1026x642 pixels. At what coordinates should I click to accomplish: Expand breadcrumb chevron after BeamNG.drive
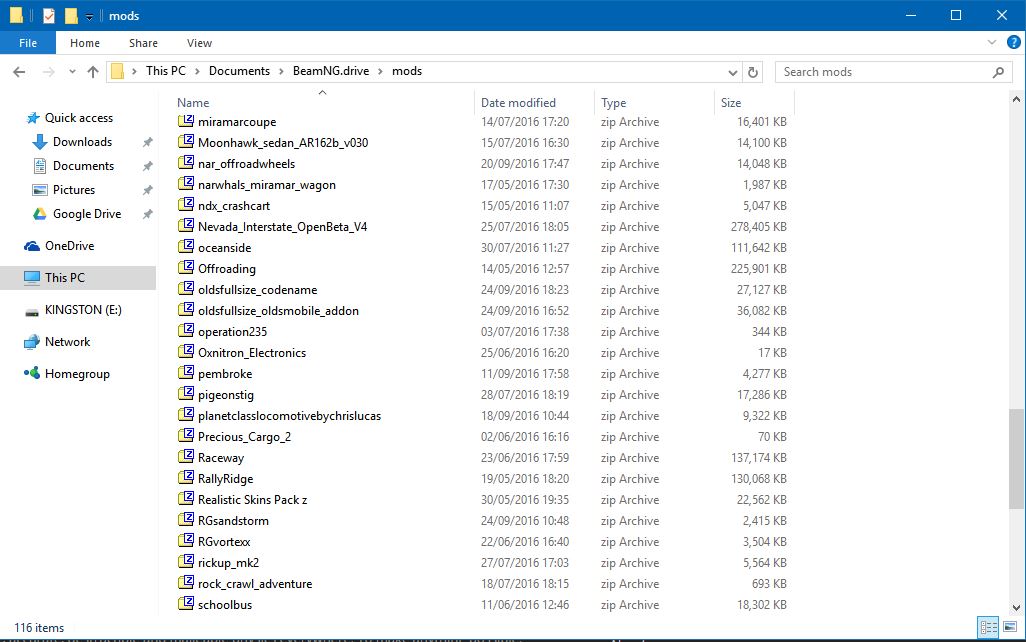click(380, 71)
